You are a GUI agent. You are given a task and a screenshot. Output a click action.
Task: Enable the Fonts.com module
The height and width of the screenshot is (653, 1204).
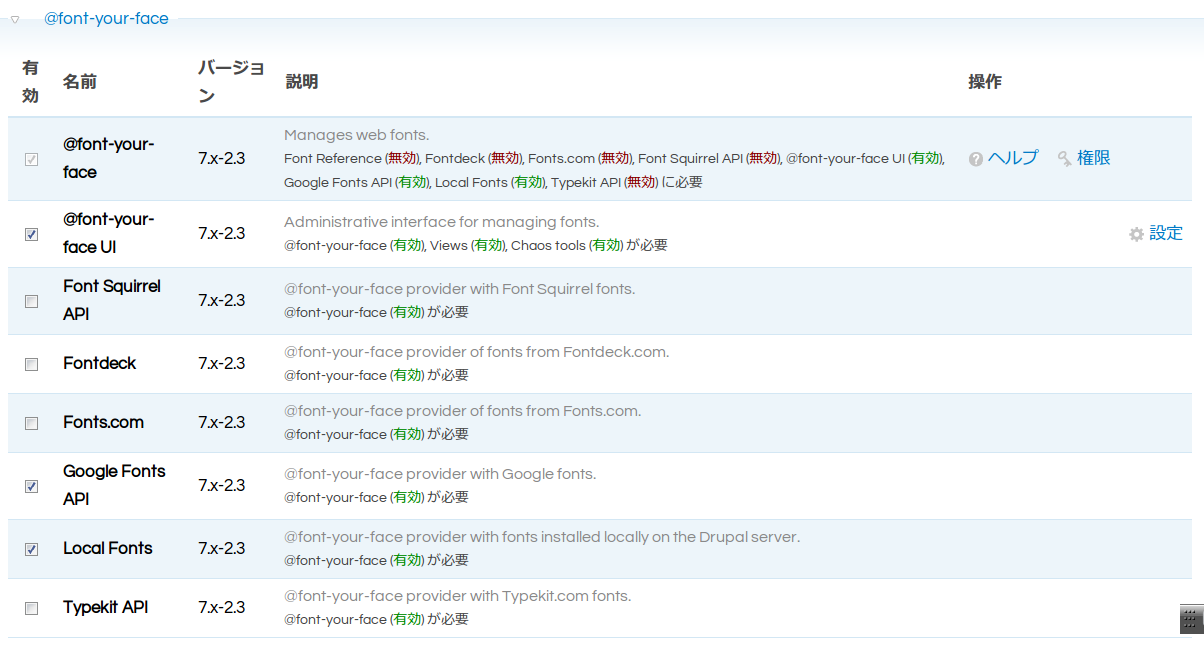pyautogui.click(x=30, y=422)
